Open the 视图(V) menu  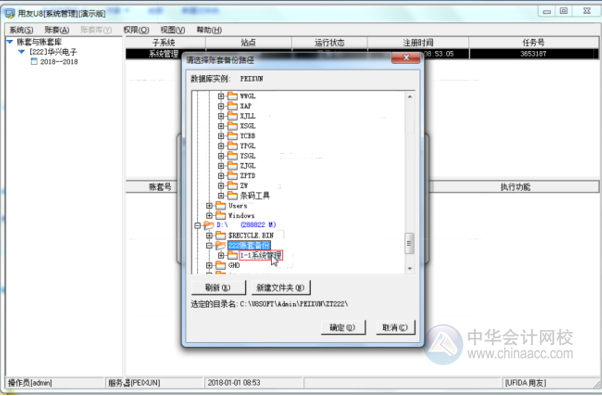(x=173, y=30)
